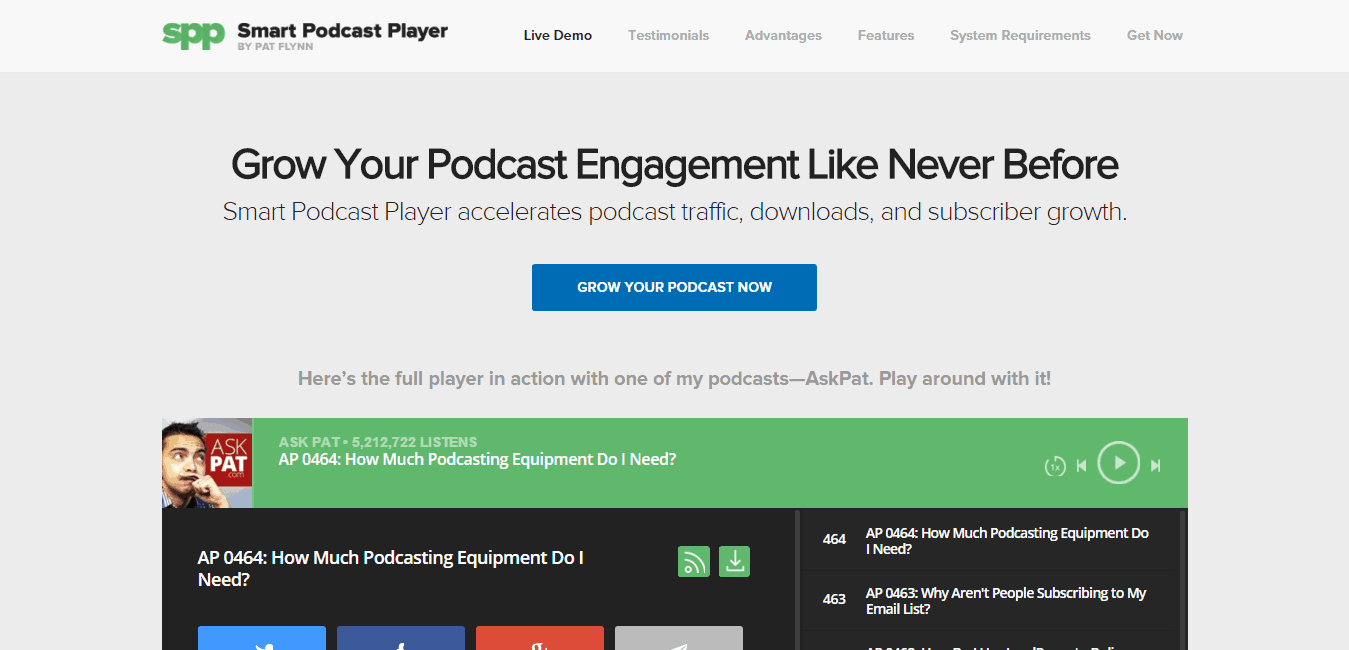Open the Advantages nav link
Viewport: 1349px width, 650px height.
point(783,35)
